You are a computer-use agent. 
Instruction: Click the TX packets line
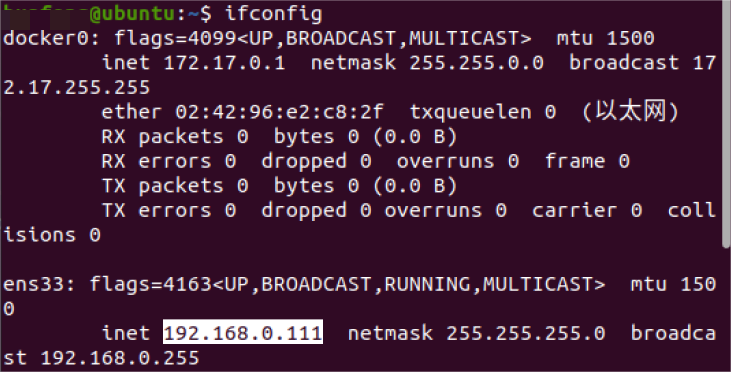tap(279, 186)
